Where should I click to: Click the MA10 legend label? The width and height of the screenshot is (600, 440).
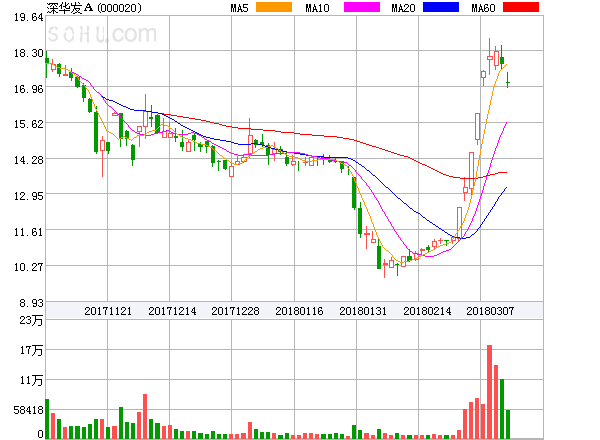[317, 8]
